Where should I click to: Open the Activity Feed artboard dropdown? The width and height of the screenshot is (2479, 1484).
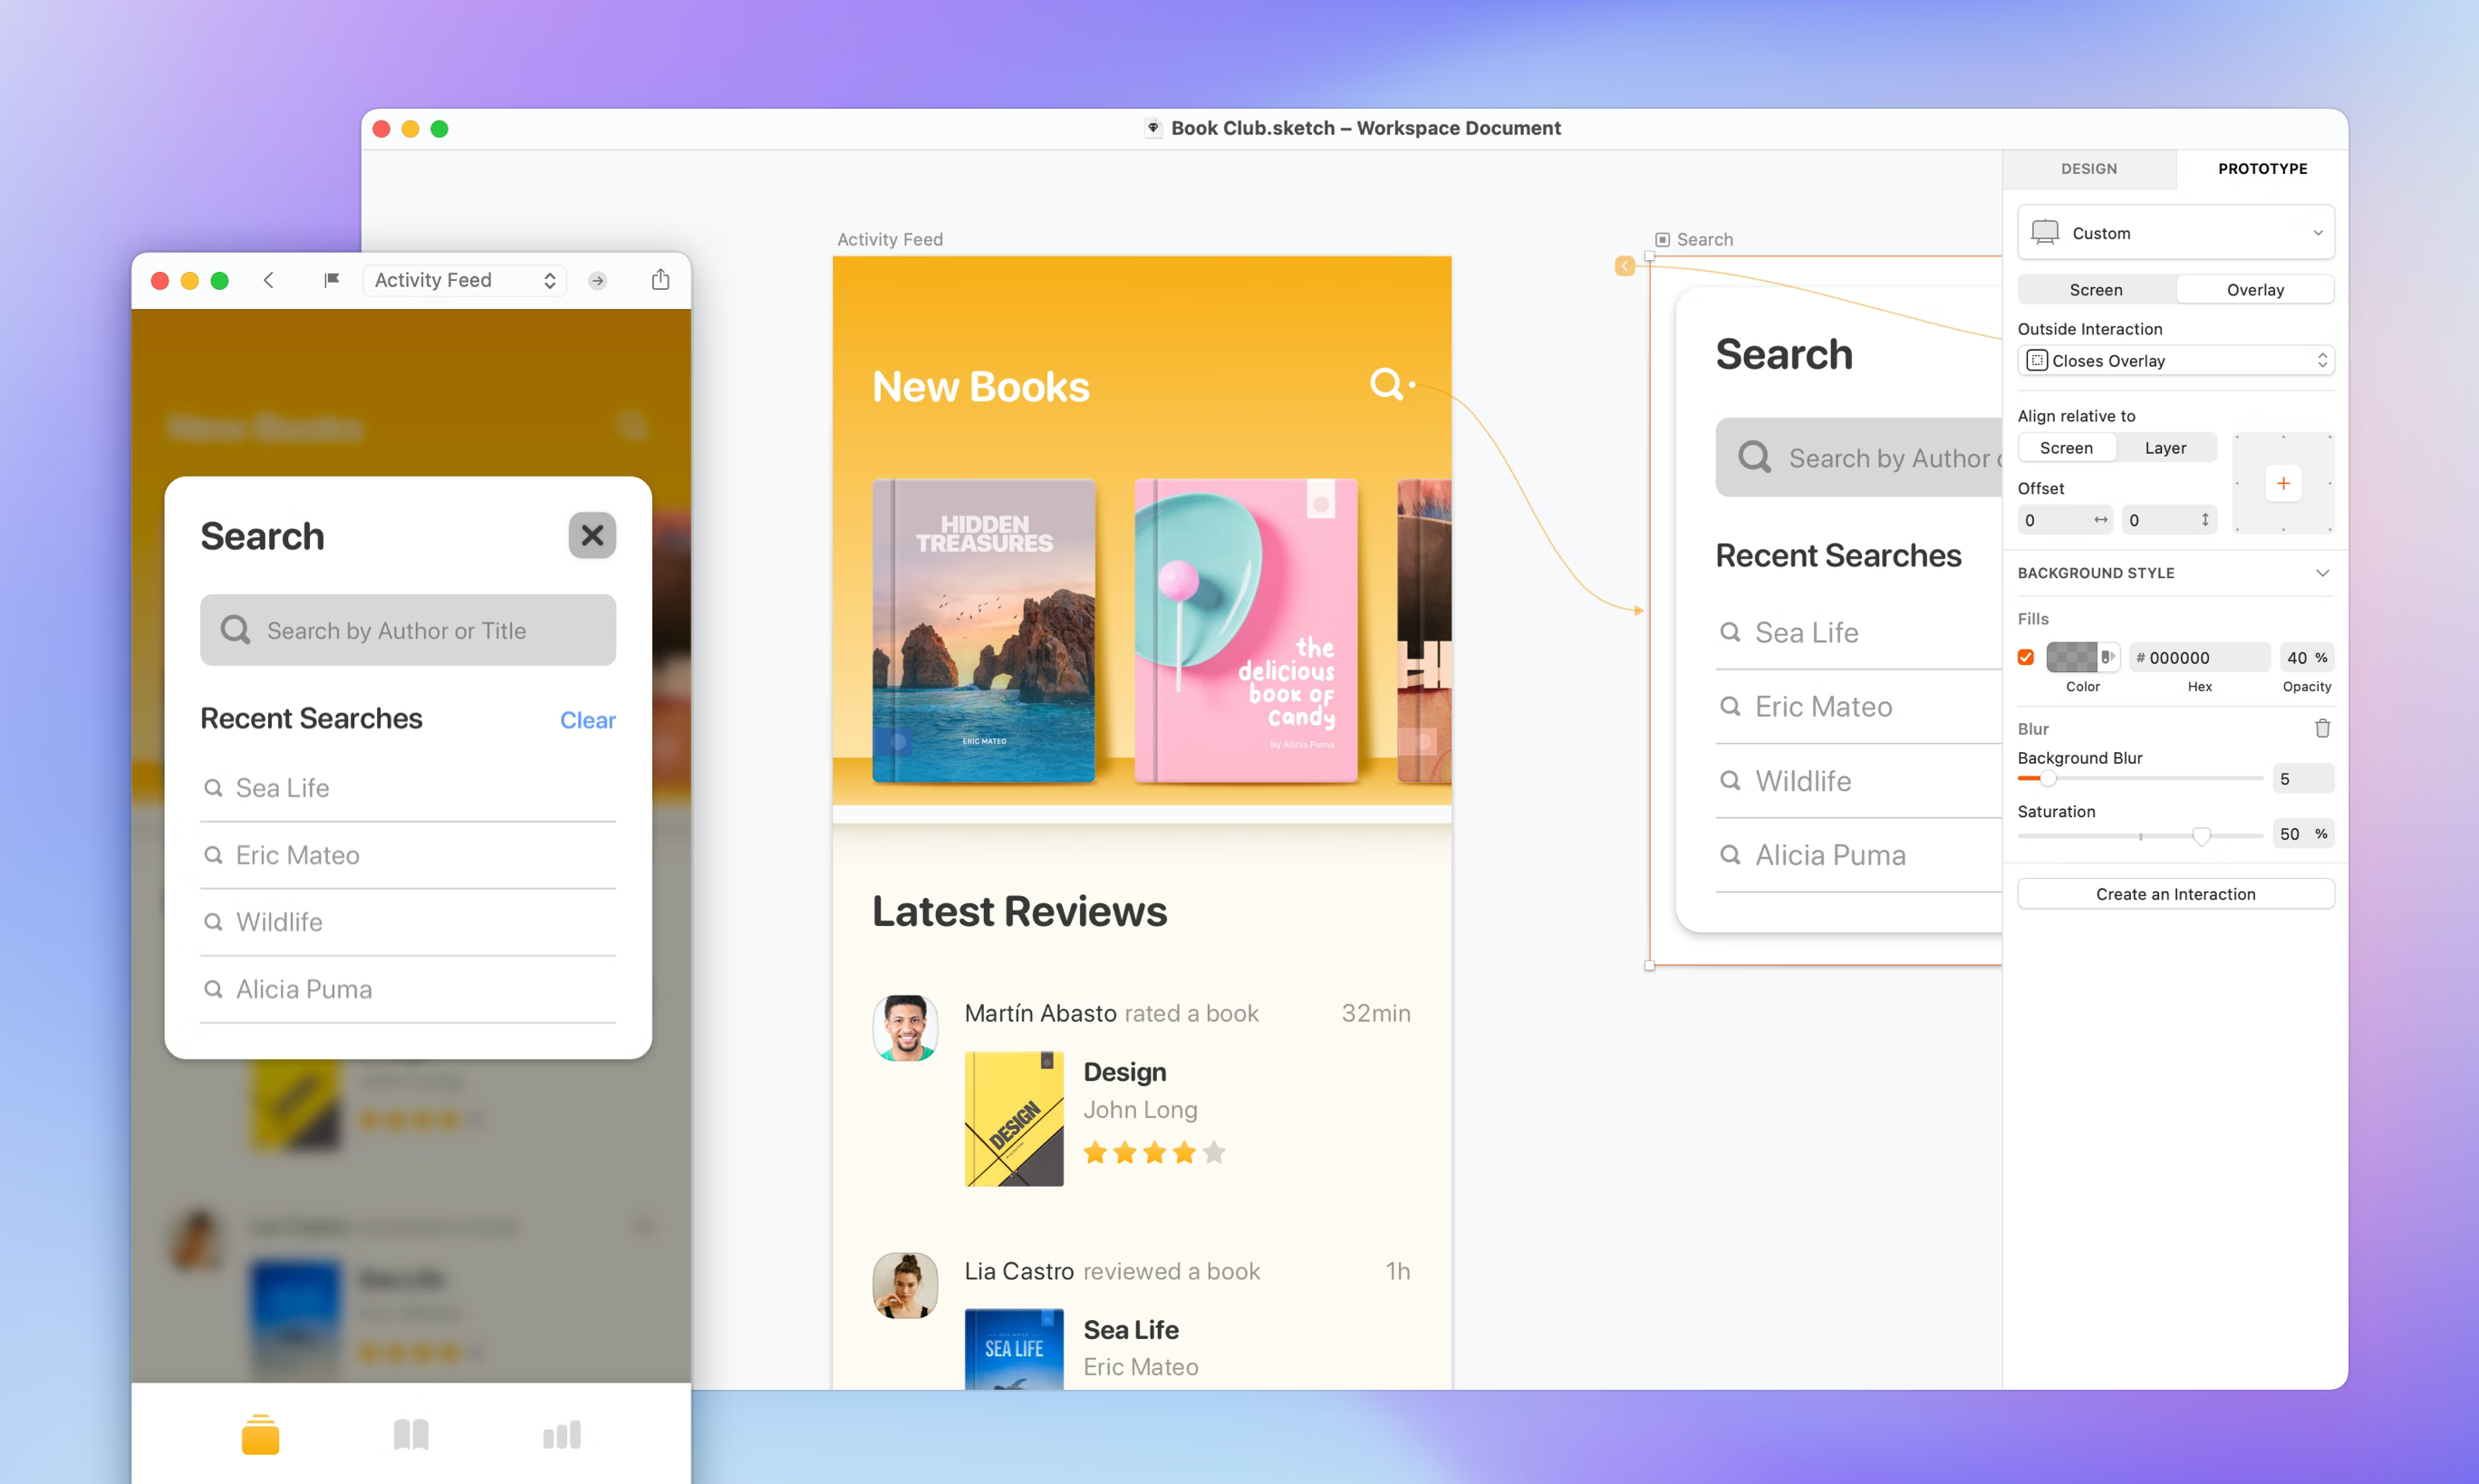pyautogui.click(x=465, y=280)
